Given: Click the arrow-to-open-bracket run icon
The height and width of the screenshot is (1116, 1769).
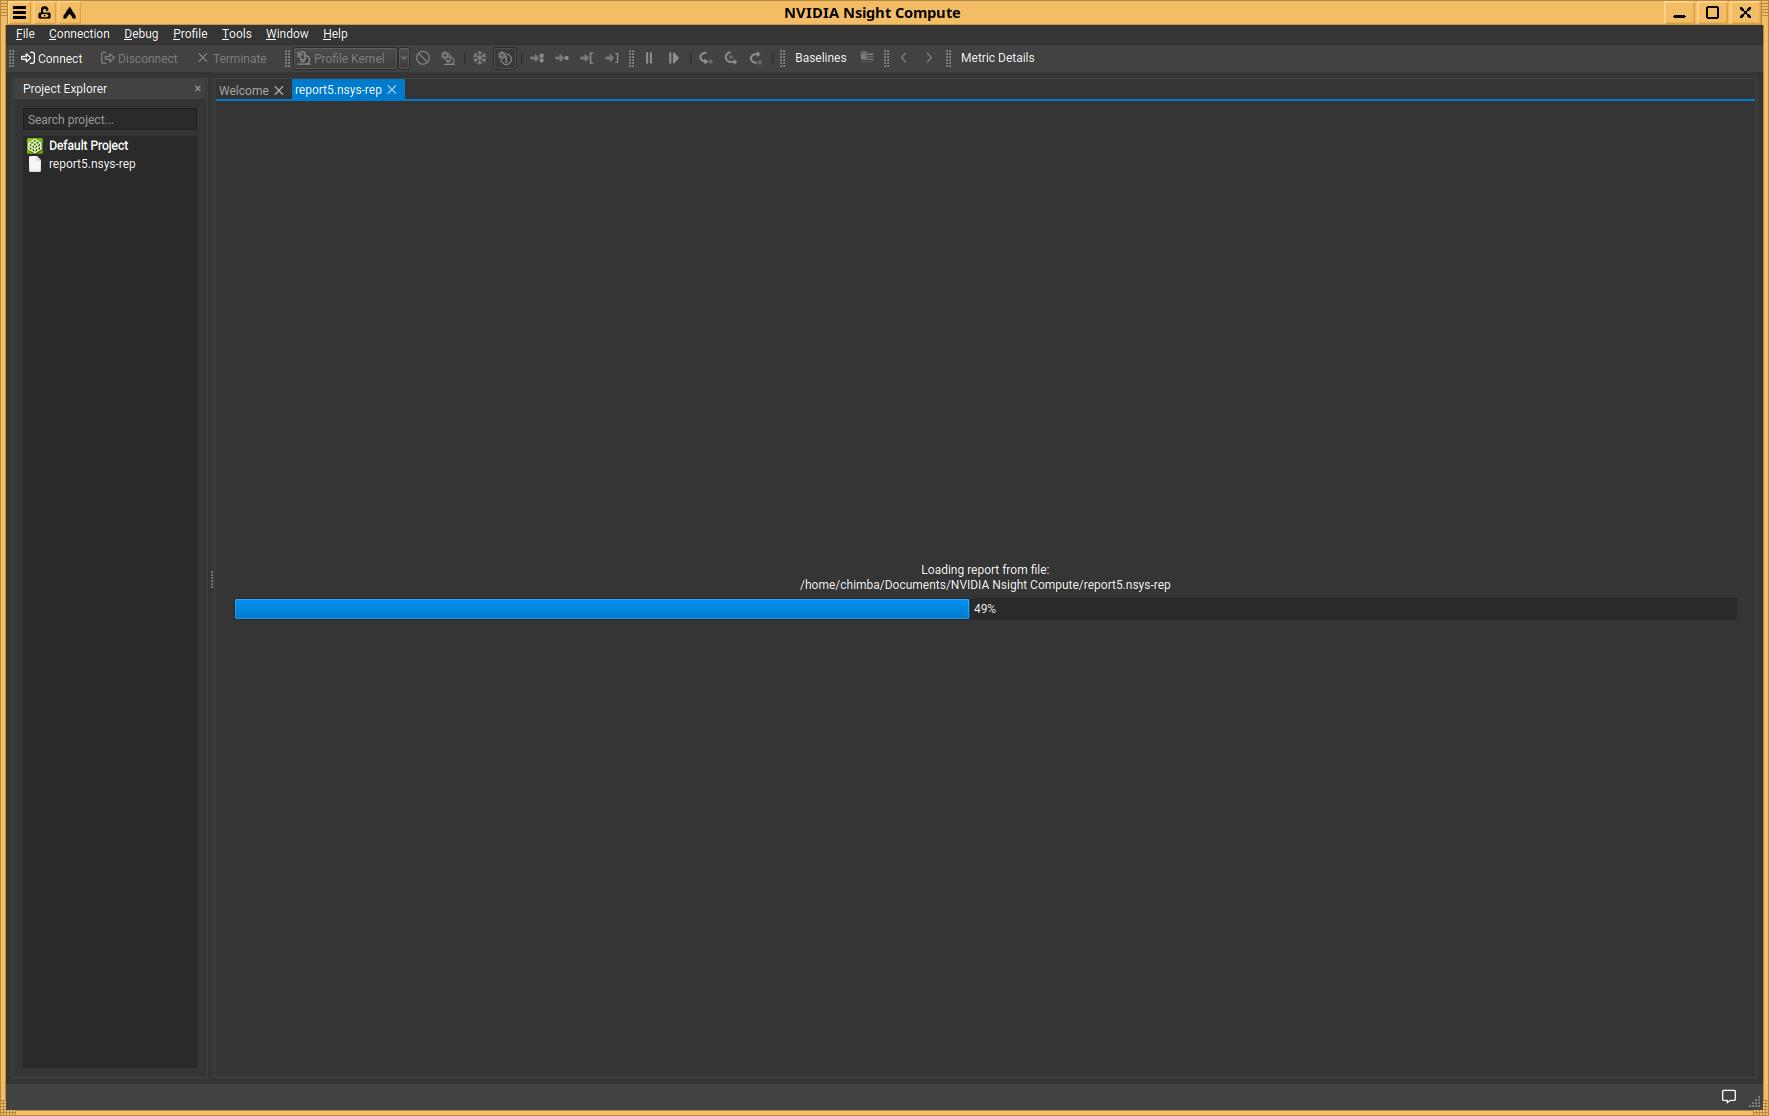Looking at the screenshot, I should (x=587, y=58).
